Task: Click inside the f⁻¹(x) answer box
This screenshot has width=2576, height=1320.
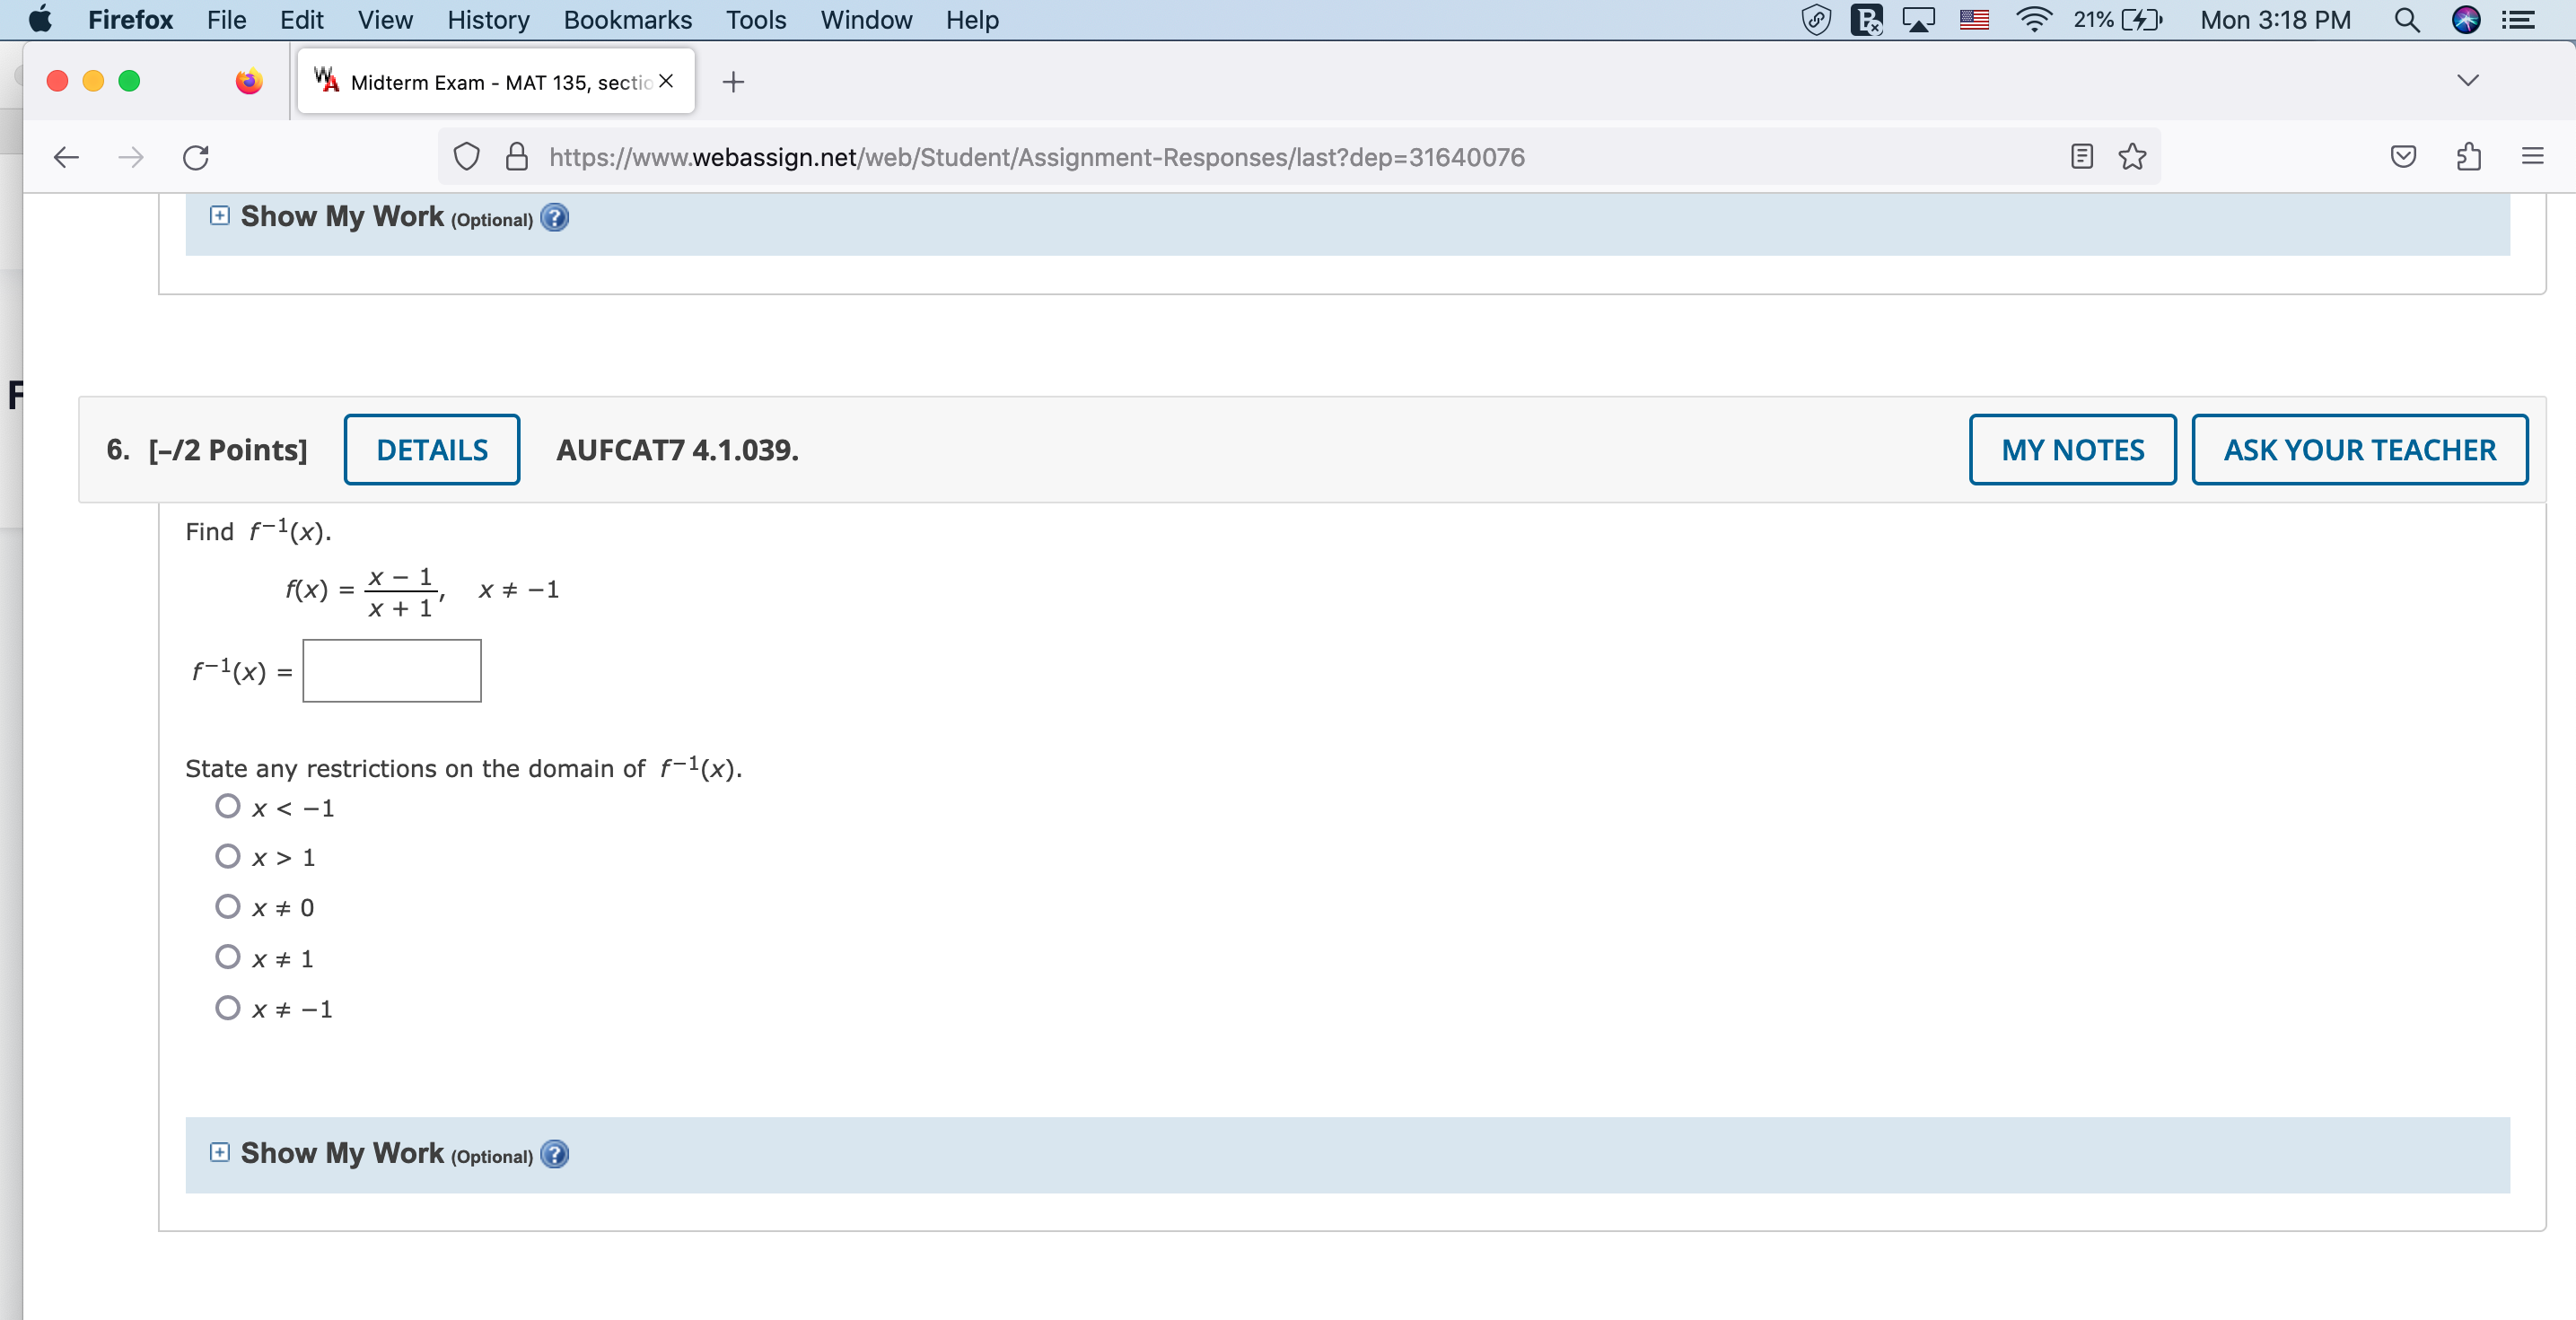Action: click(x=391, y=670)
